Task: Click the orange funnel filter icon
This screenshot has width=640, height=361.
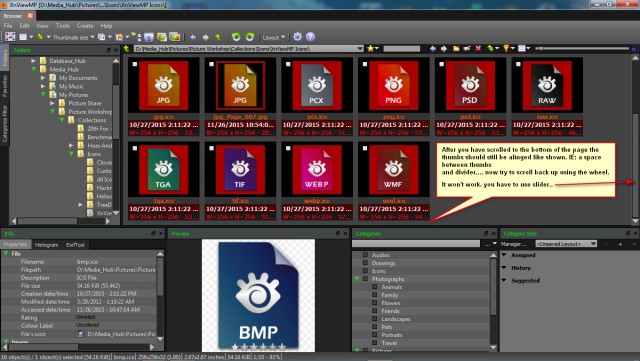Action: (x=506, y=49)
